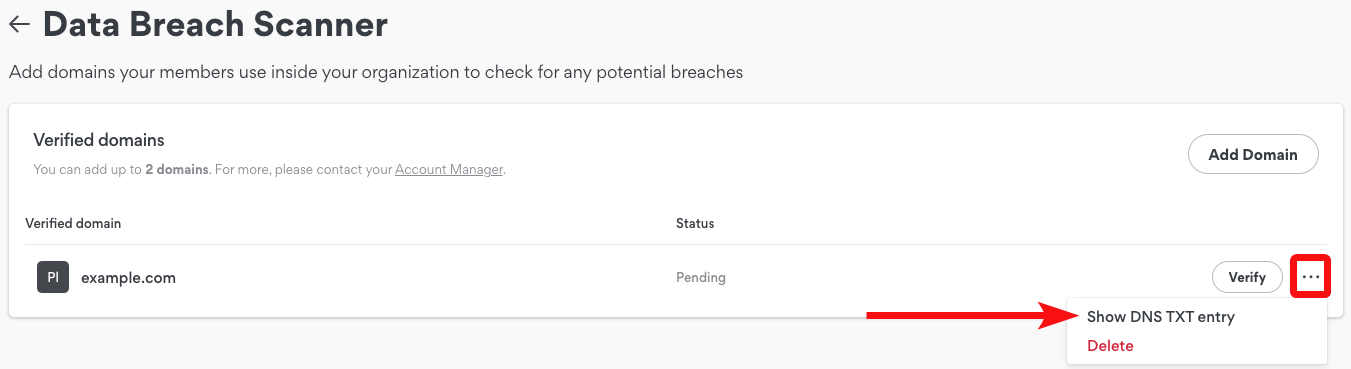This screenshot has width=1351, height=369.
Task: Click the PI avatar badge beside example.com
Action: [x=53, y=277]
